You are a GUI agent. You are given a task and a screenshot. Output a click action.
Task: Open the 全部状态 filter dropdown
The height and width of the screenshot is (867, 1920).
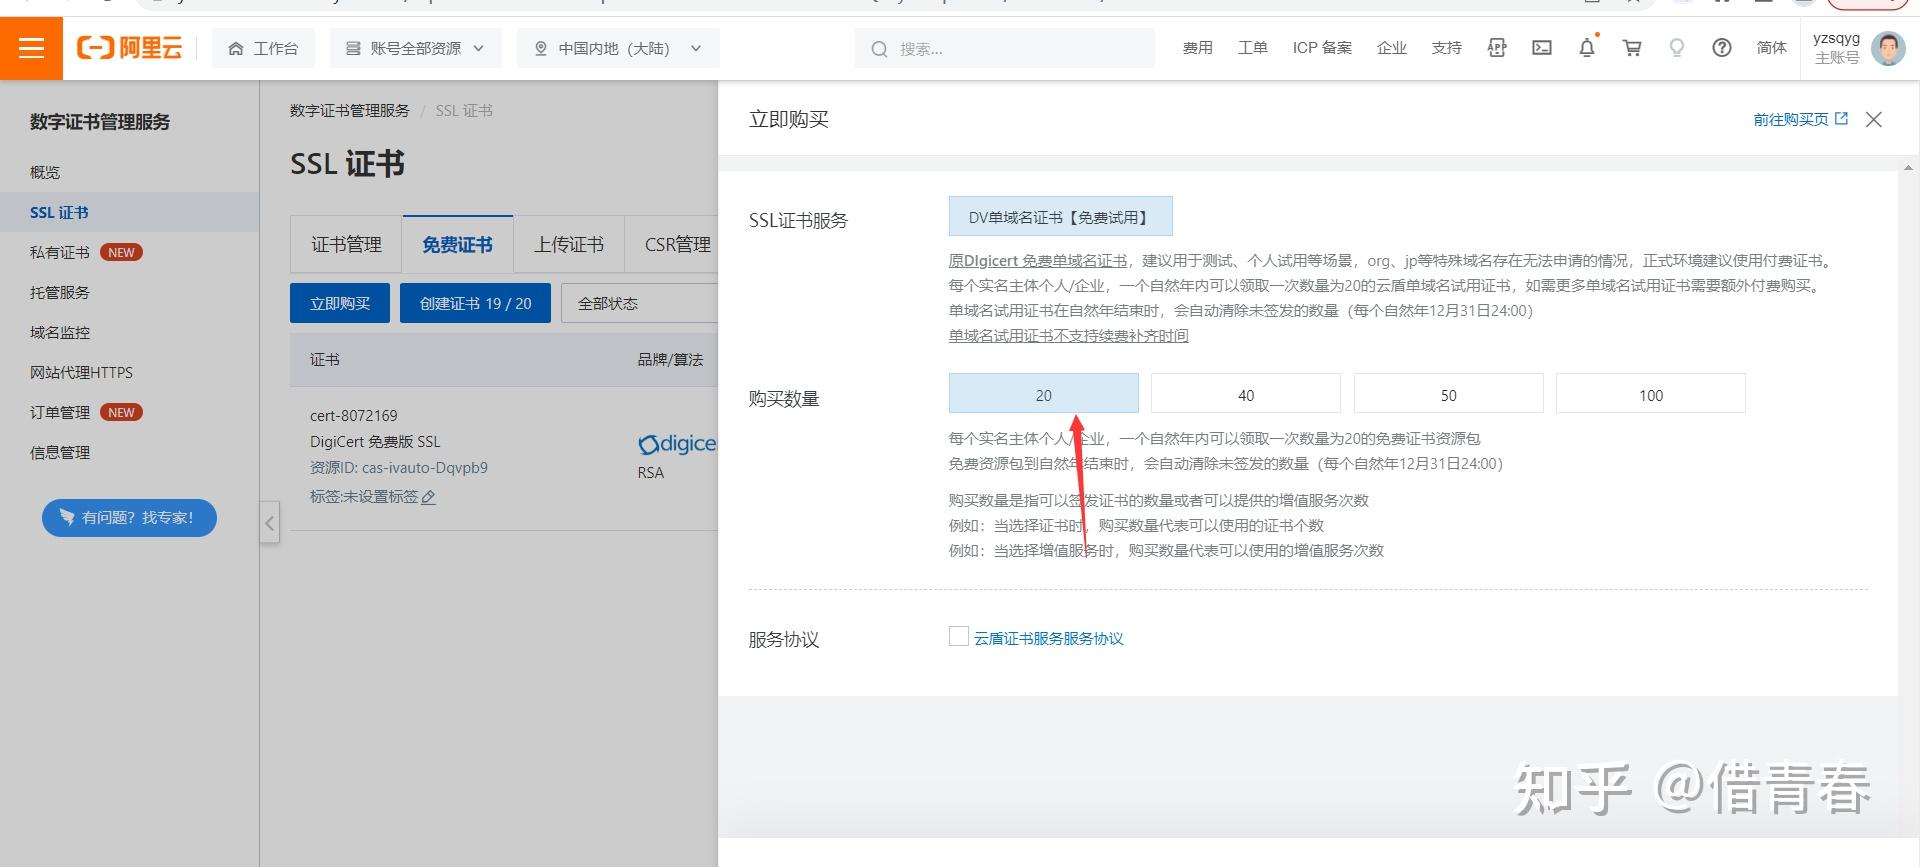(x=640, y=303)
